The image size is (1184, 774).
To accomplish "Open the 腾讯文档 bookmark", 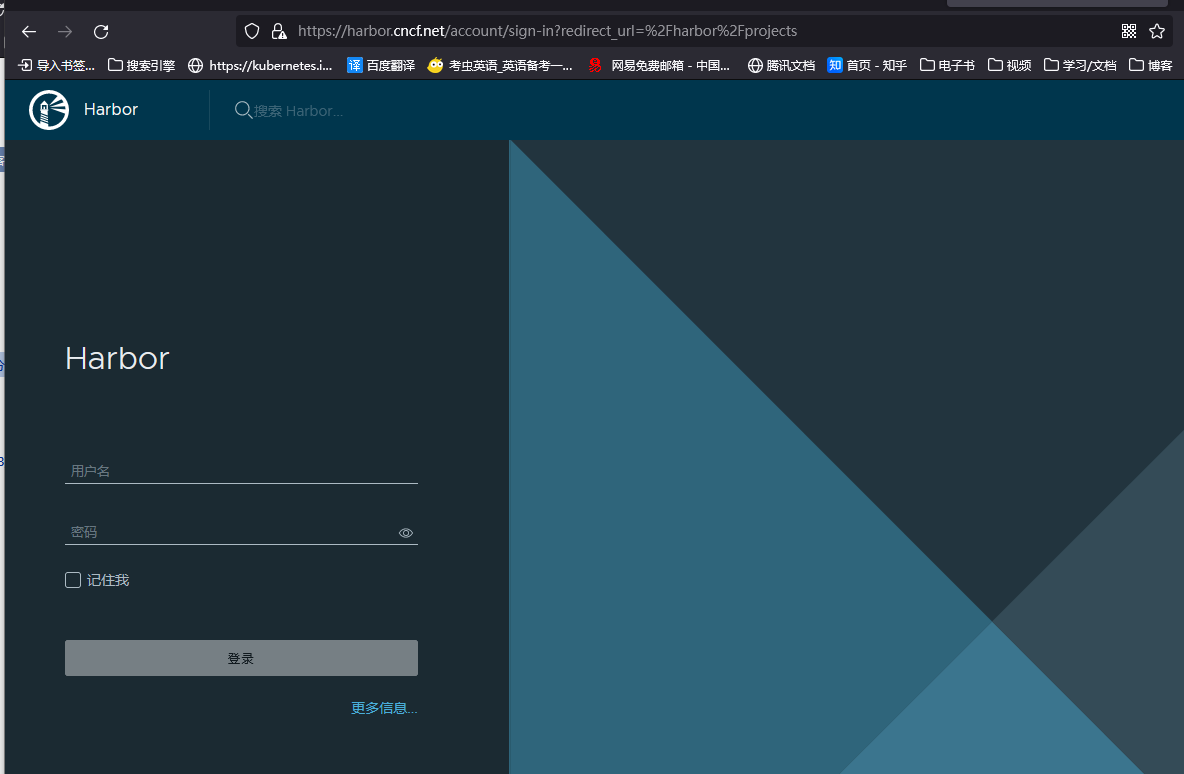I will (x=782, y=66).
